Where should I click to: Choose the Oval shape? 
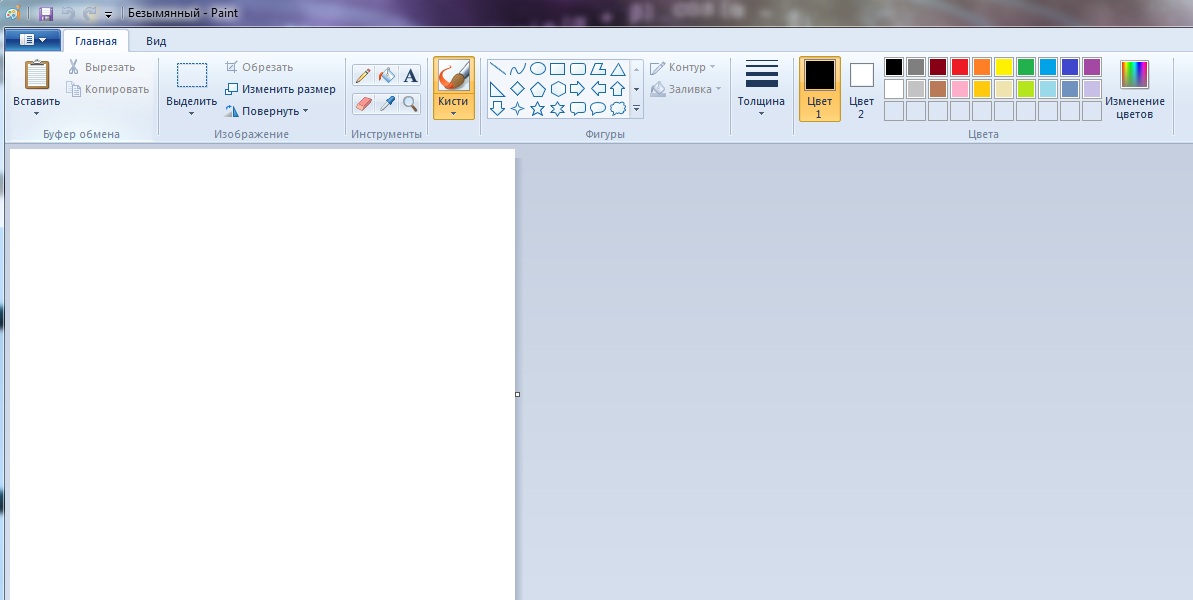537,69
